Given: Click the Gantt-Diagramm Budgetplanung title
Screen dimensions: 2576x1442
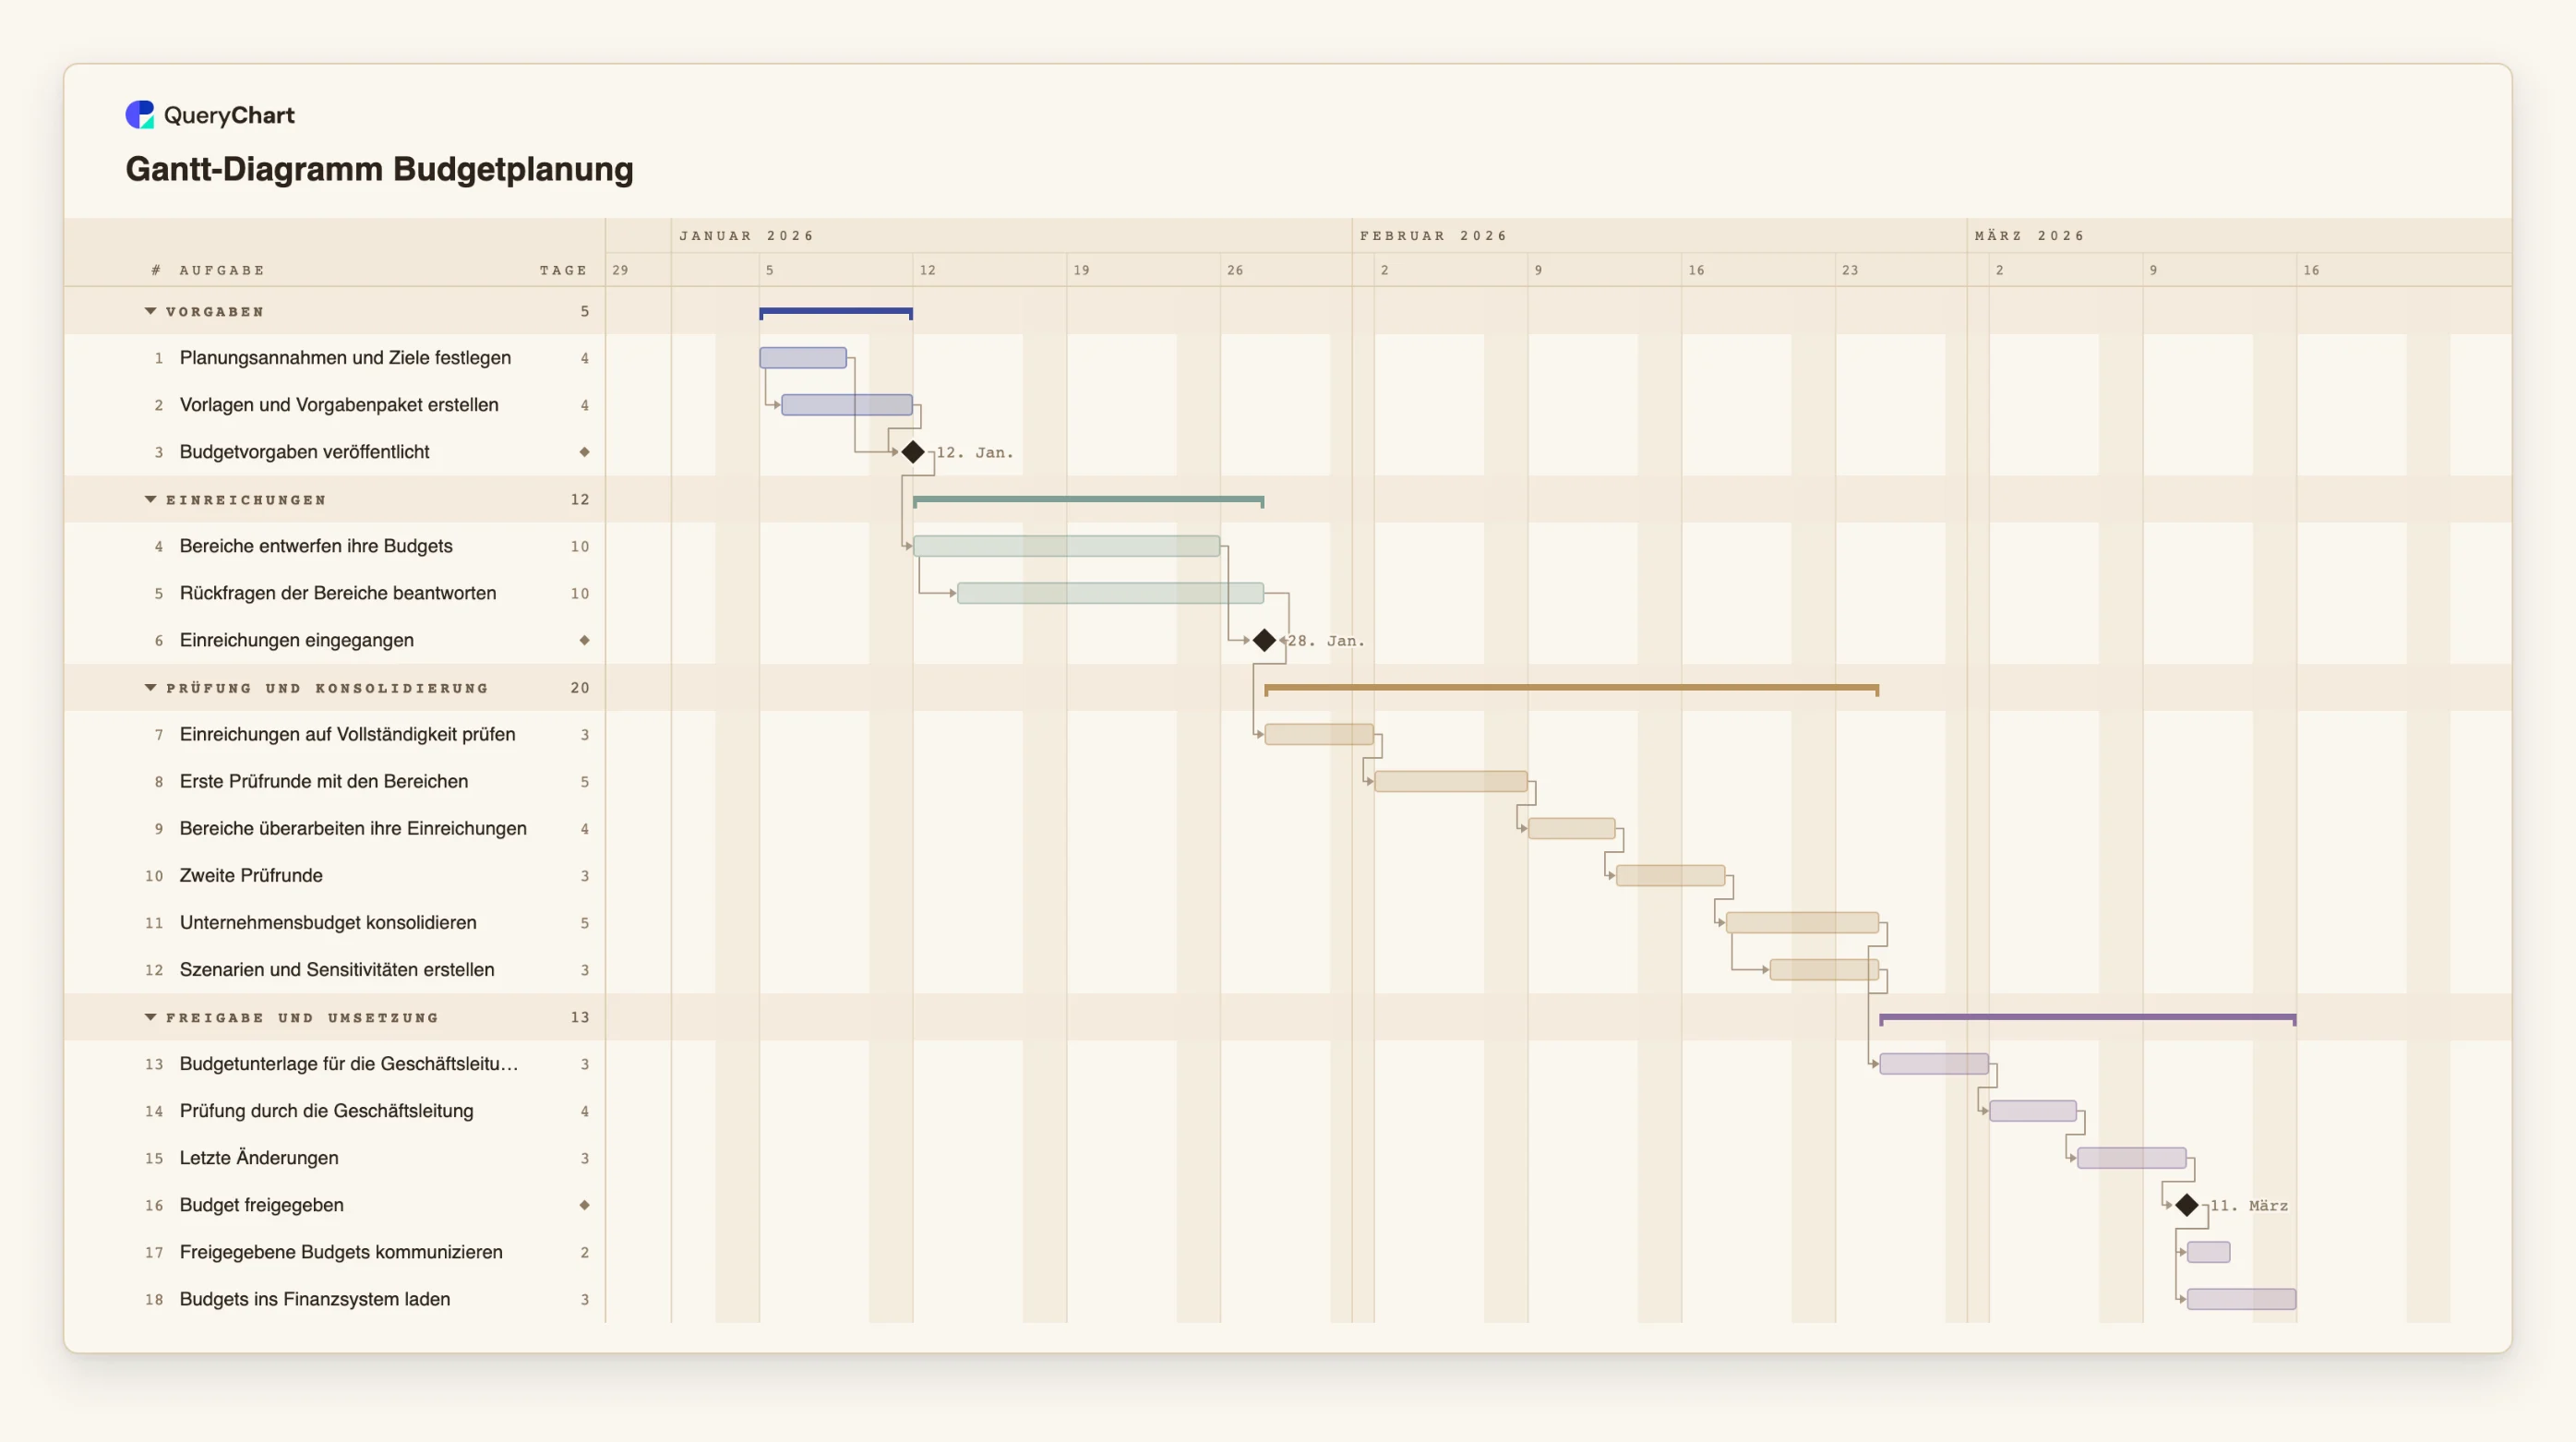Looking at the screenshot, I should [379, 169].
